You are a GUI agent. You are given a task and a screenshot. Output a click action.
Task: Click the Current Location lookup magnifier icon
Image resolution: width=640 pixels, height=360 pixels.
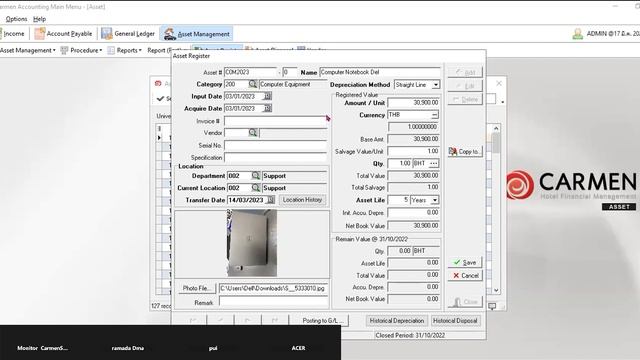[x=256, y=188]
